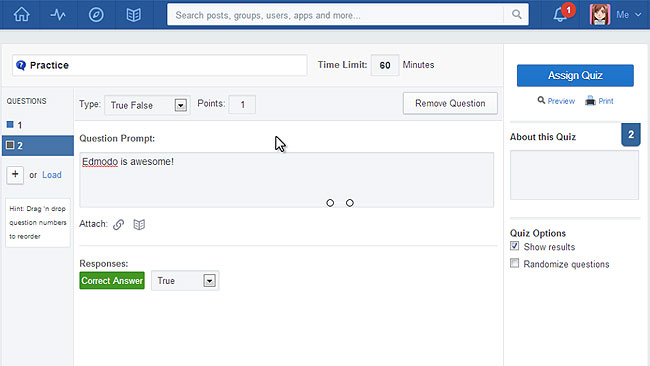This screenshot has width=650, height=366.
Task: Click the Preview magnifier icon
Action: point(541,100)
